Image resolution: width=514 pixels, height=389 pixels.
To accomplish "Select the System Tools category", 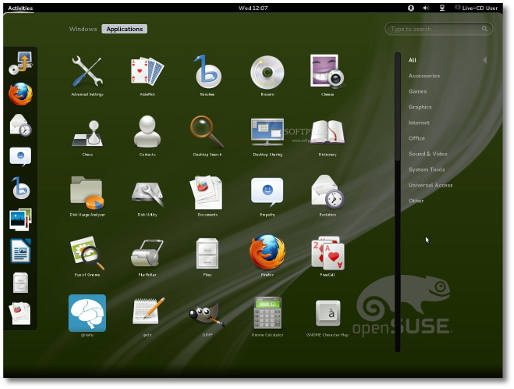I will click(x=427, y=169).
